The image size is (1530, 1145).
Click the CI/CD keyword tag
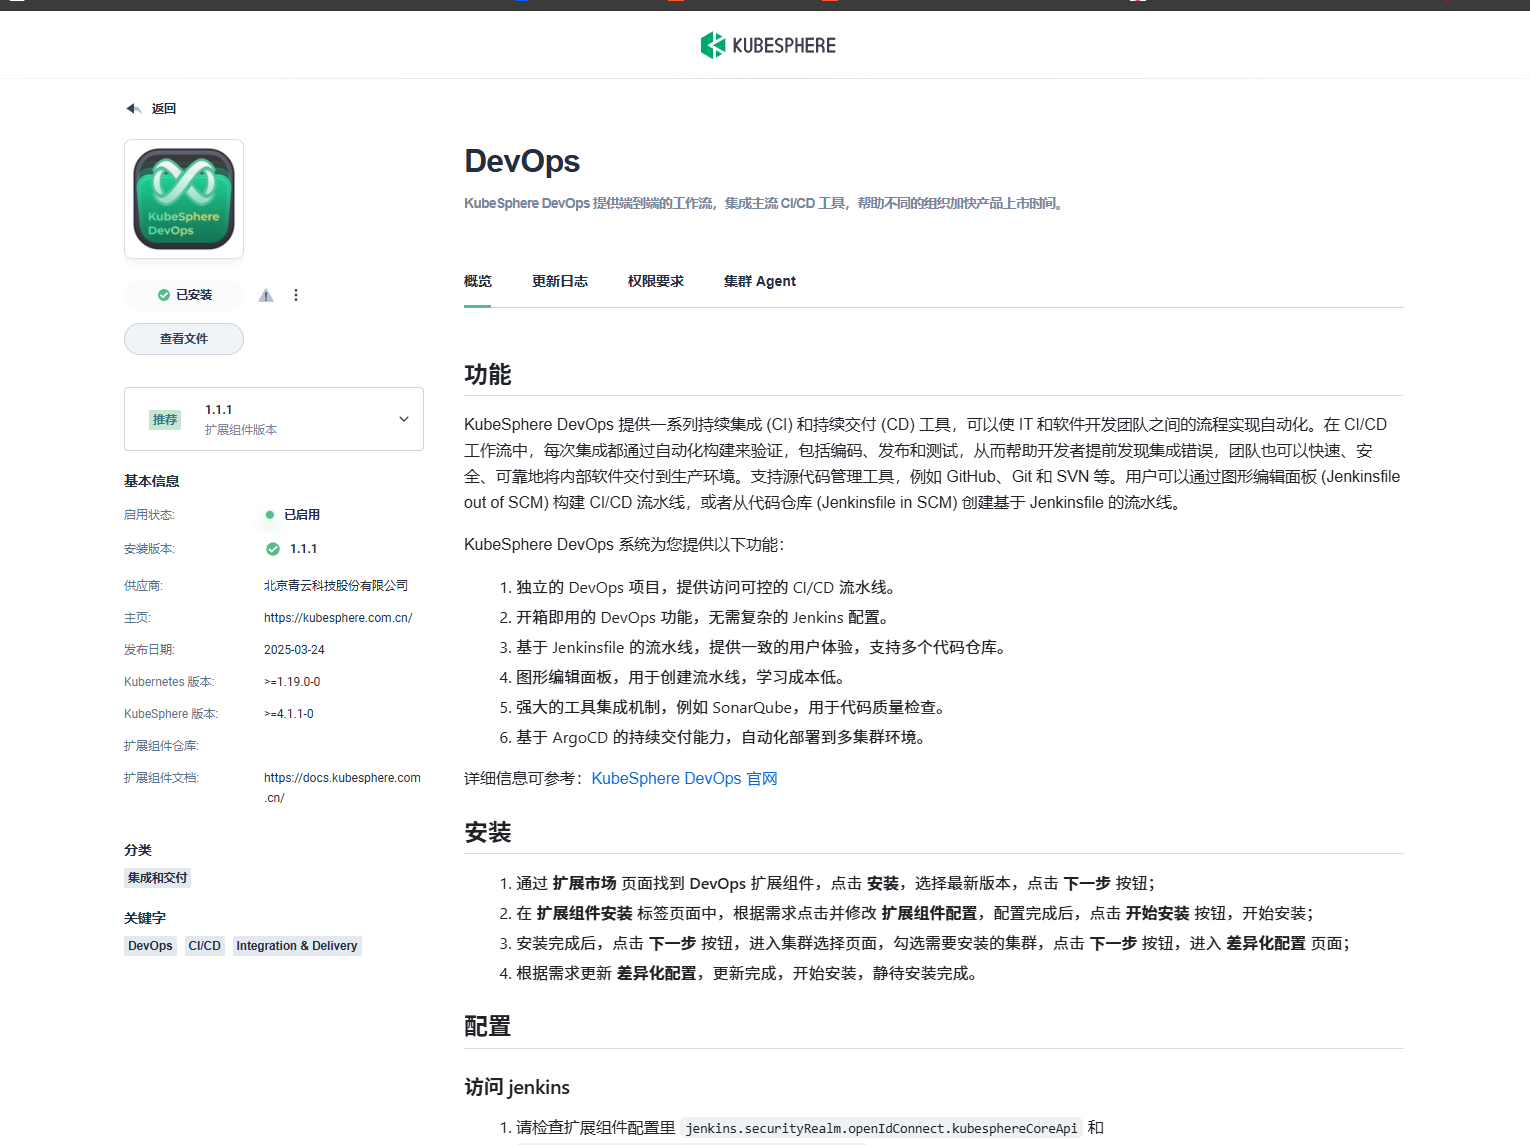tap(205, 946)
